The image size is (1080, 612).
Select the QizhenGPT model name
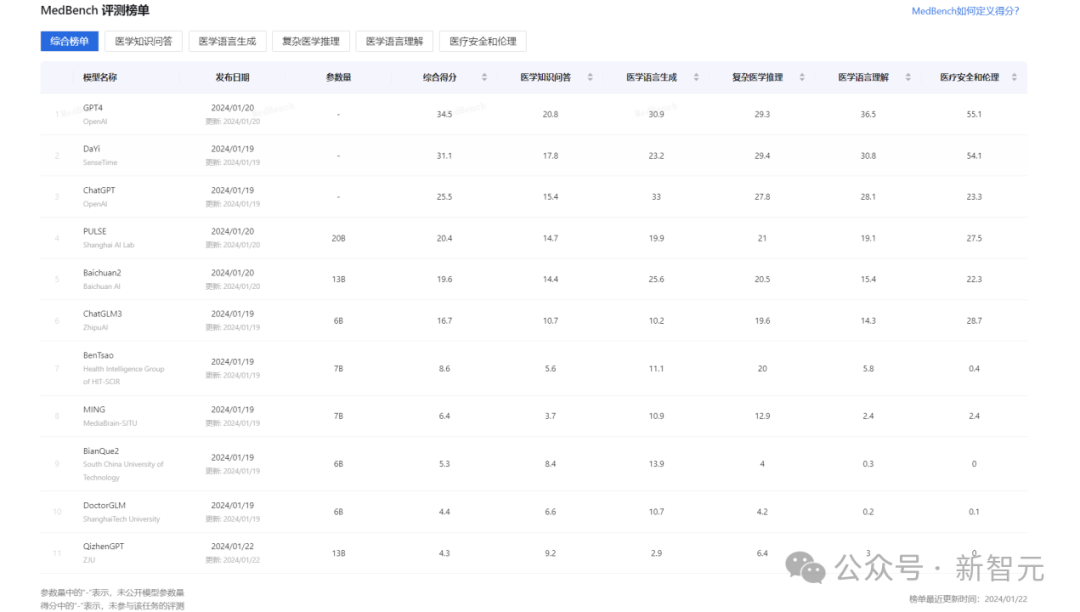tap(104, 547)
